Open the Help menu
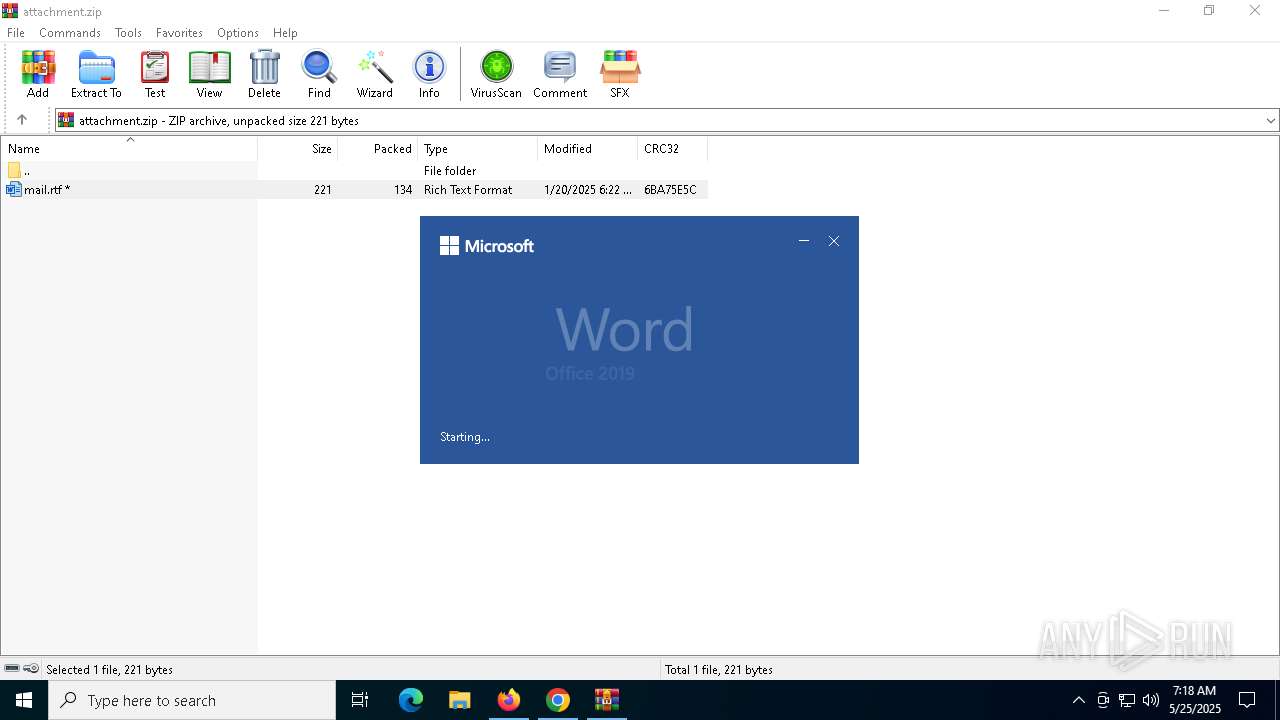This screenshot has height=720, width=1280. [285, 33]
